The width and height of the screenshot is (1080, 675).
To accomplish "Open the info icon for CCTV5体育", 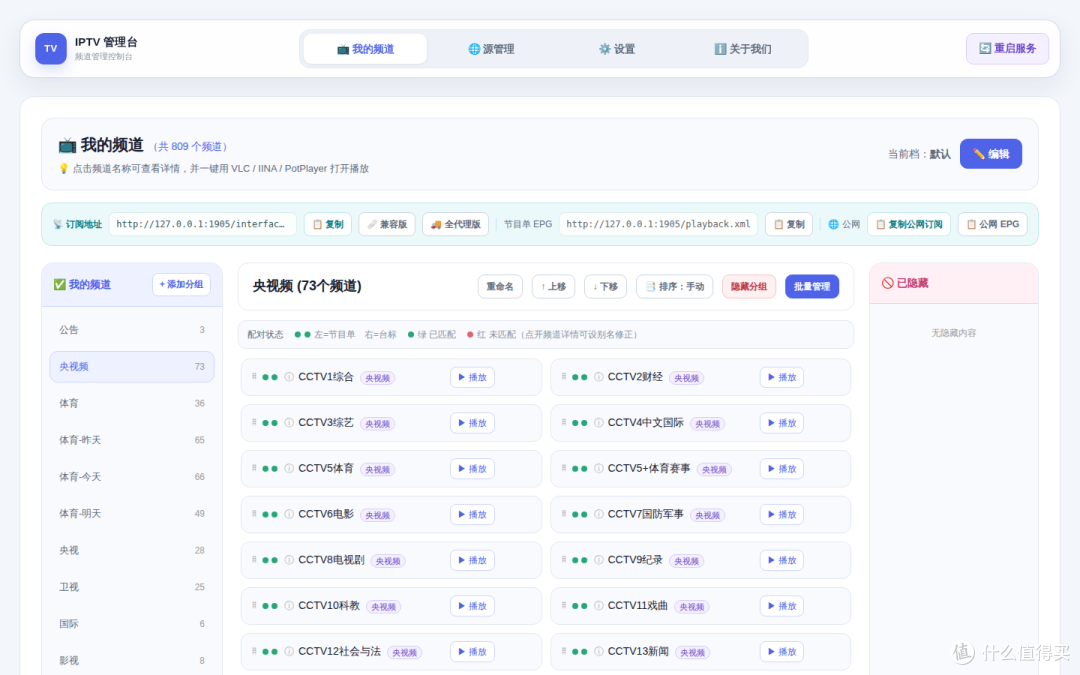I will (x=289, y=468).
